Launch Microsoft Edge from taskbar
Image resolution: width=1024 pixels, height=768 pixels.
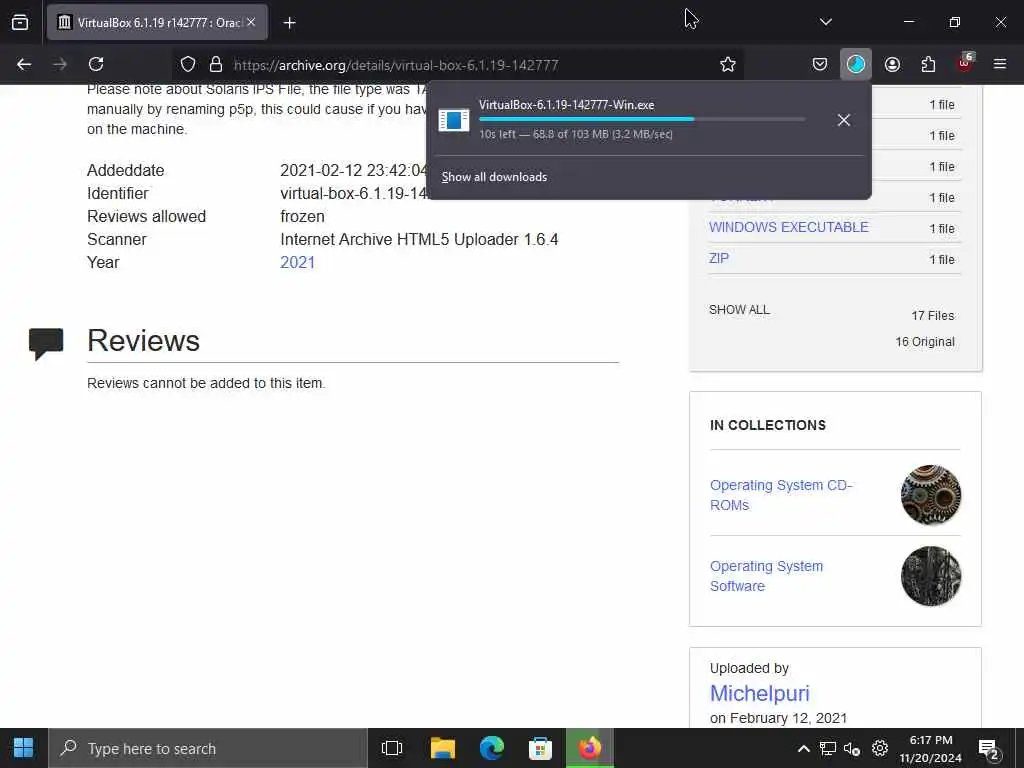coord(492,748)
